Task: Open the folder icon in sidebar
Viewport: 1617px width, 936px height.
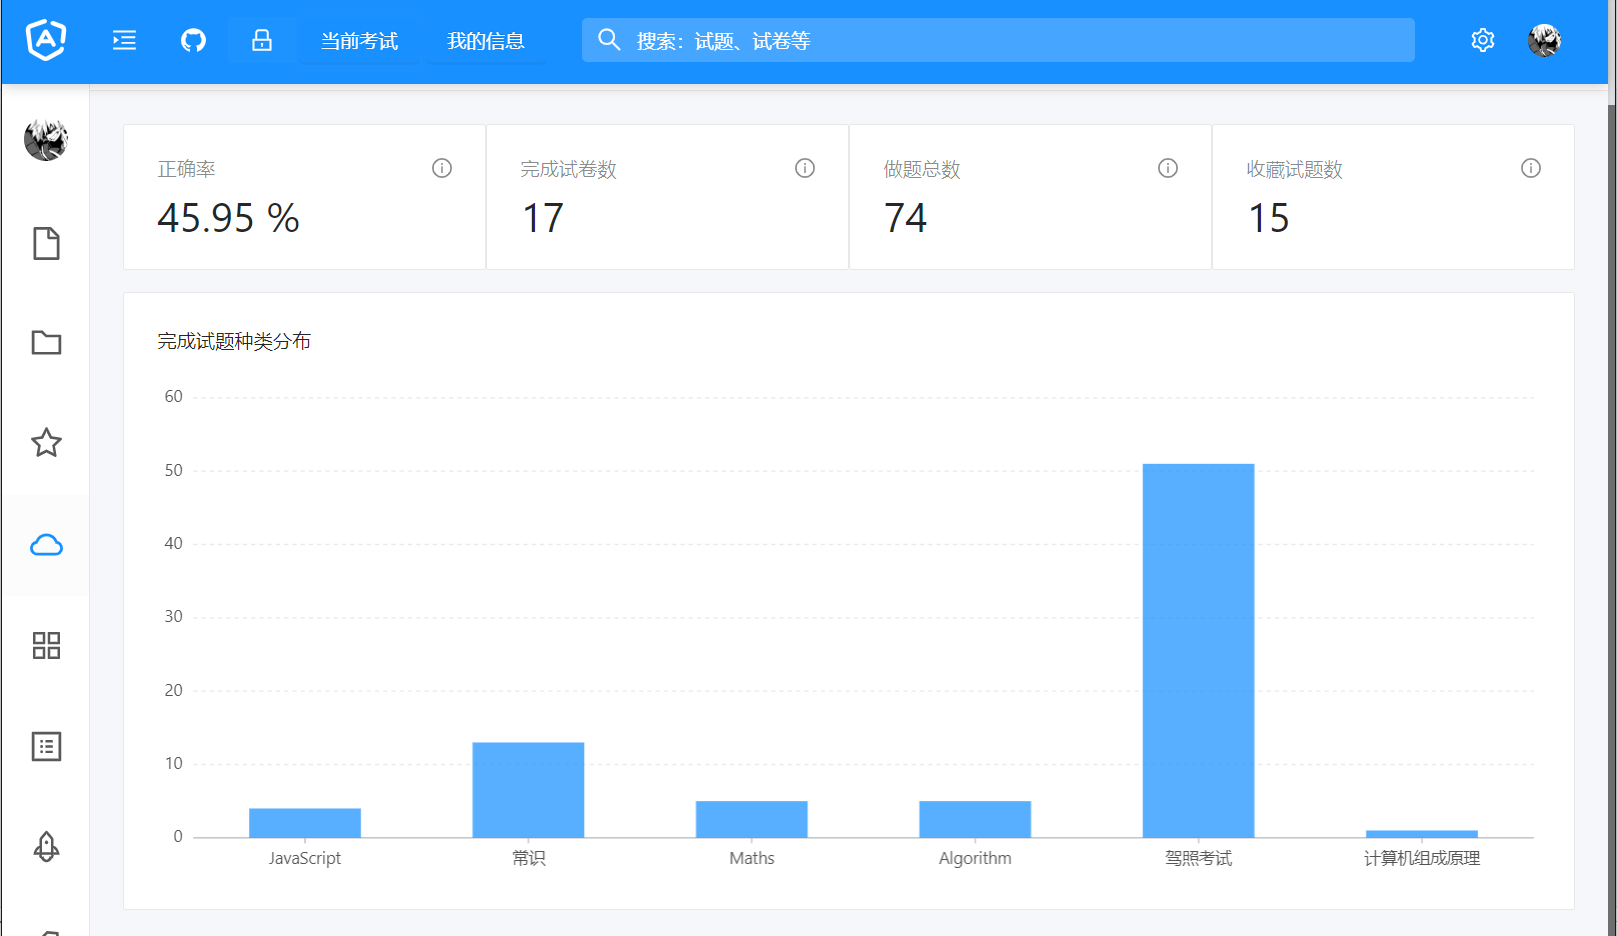Action: 46,343
